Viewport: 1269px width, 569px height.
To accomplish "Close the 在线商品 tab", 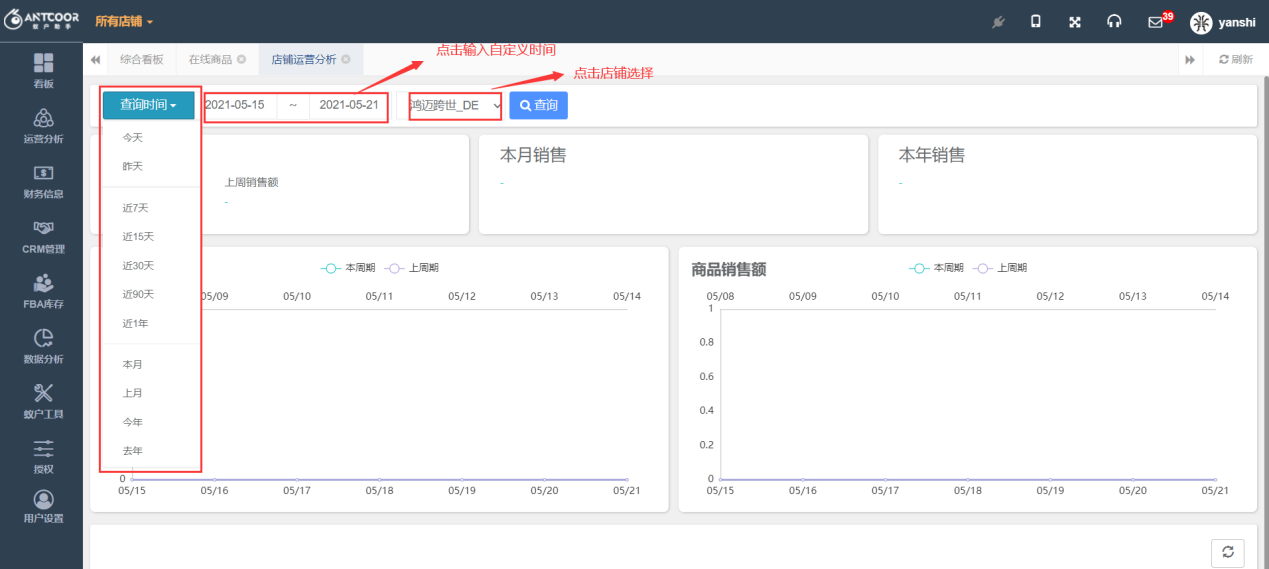I will point(241,60).
